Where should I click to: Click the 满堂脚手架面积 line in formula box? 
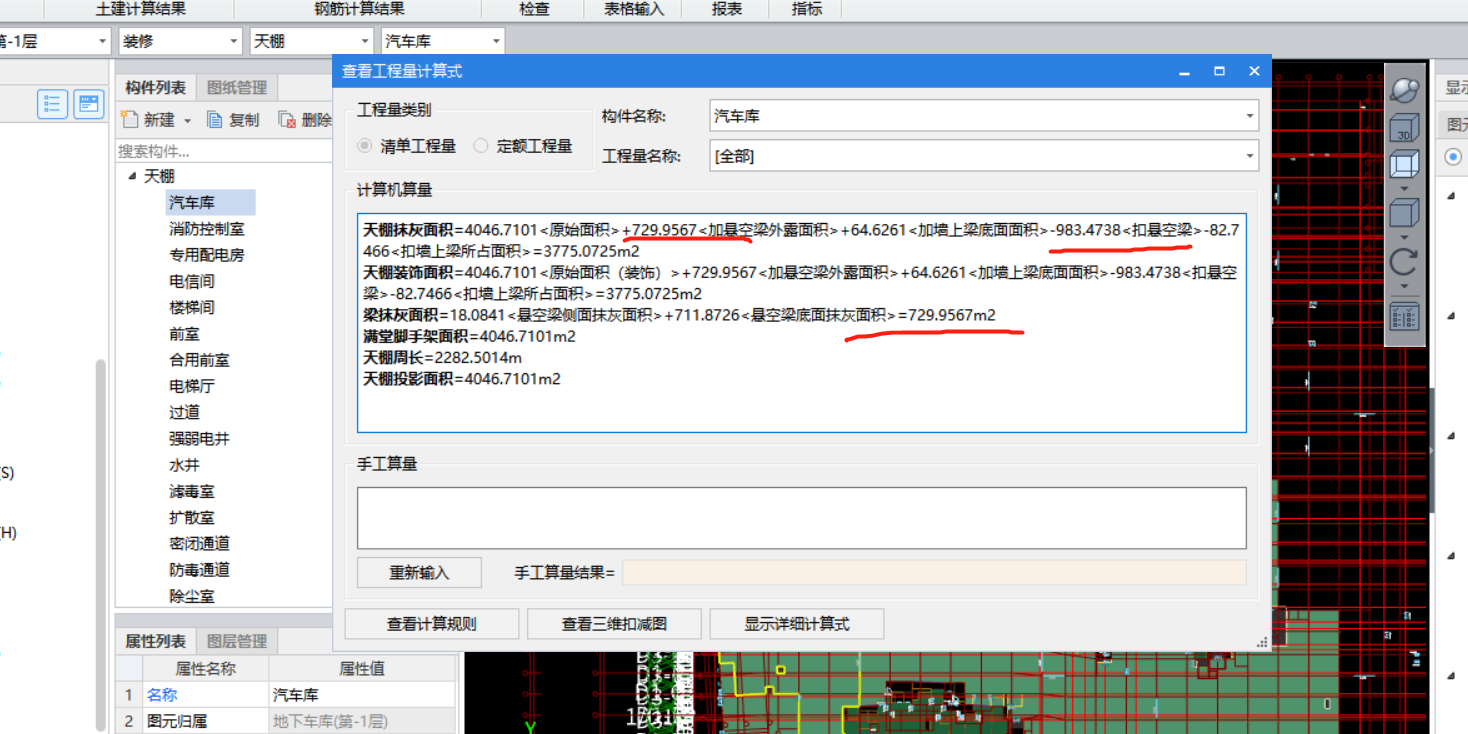point(469,337)
